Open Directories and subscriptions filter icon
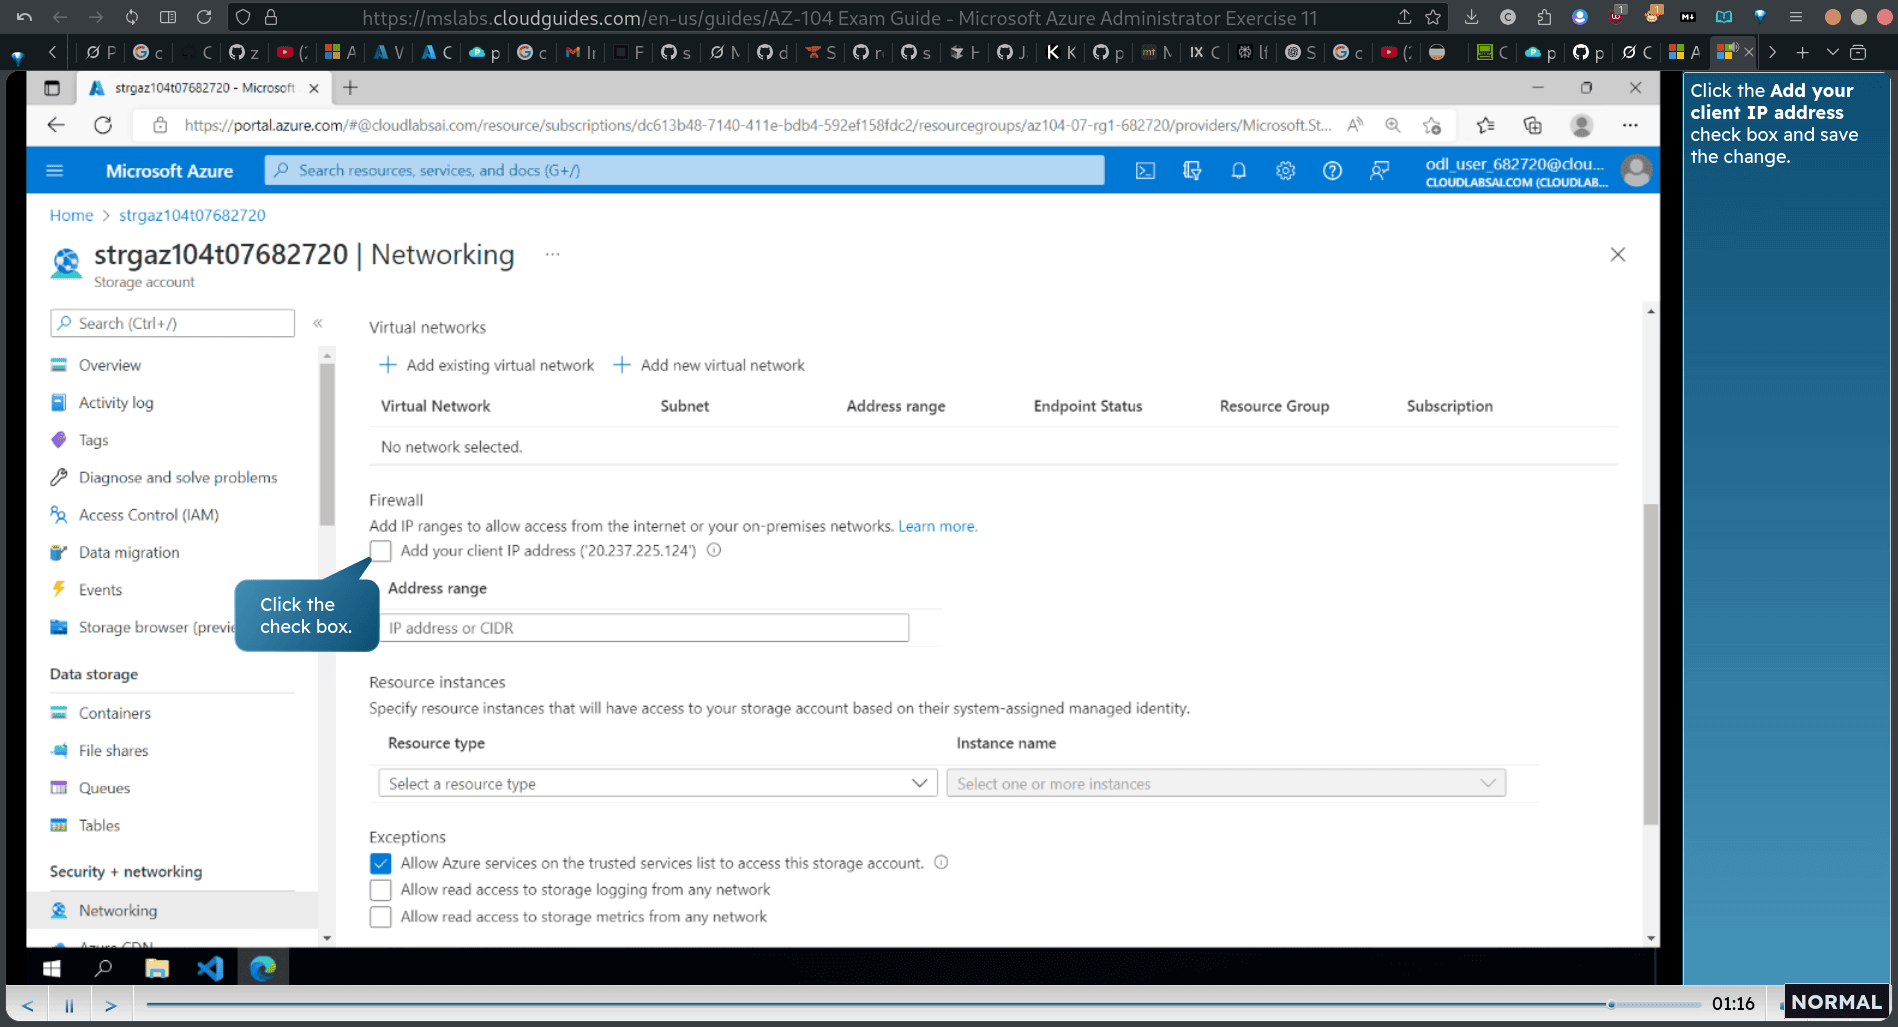Viewport: 1898px width, 1027px height. tap(1192, 171)
